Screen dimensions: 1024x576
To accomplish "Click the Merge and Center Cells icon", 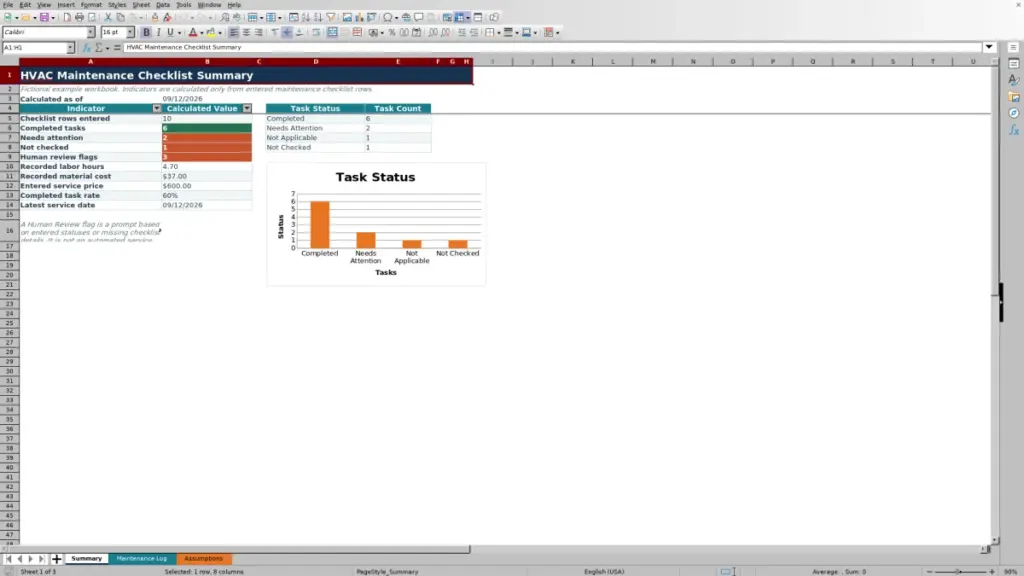I will [x=332, y=33].
